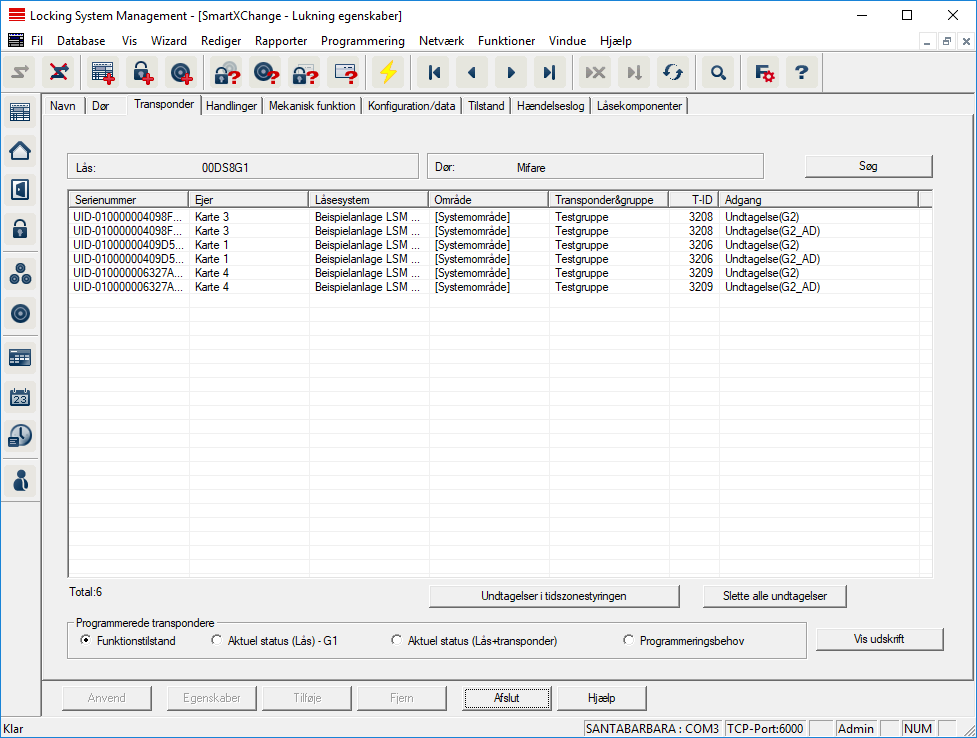Viewport: 977px width, 738px height.
Task: Open the Programmering menu
Action: tap(362, 41)
